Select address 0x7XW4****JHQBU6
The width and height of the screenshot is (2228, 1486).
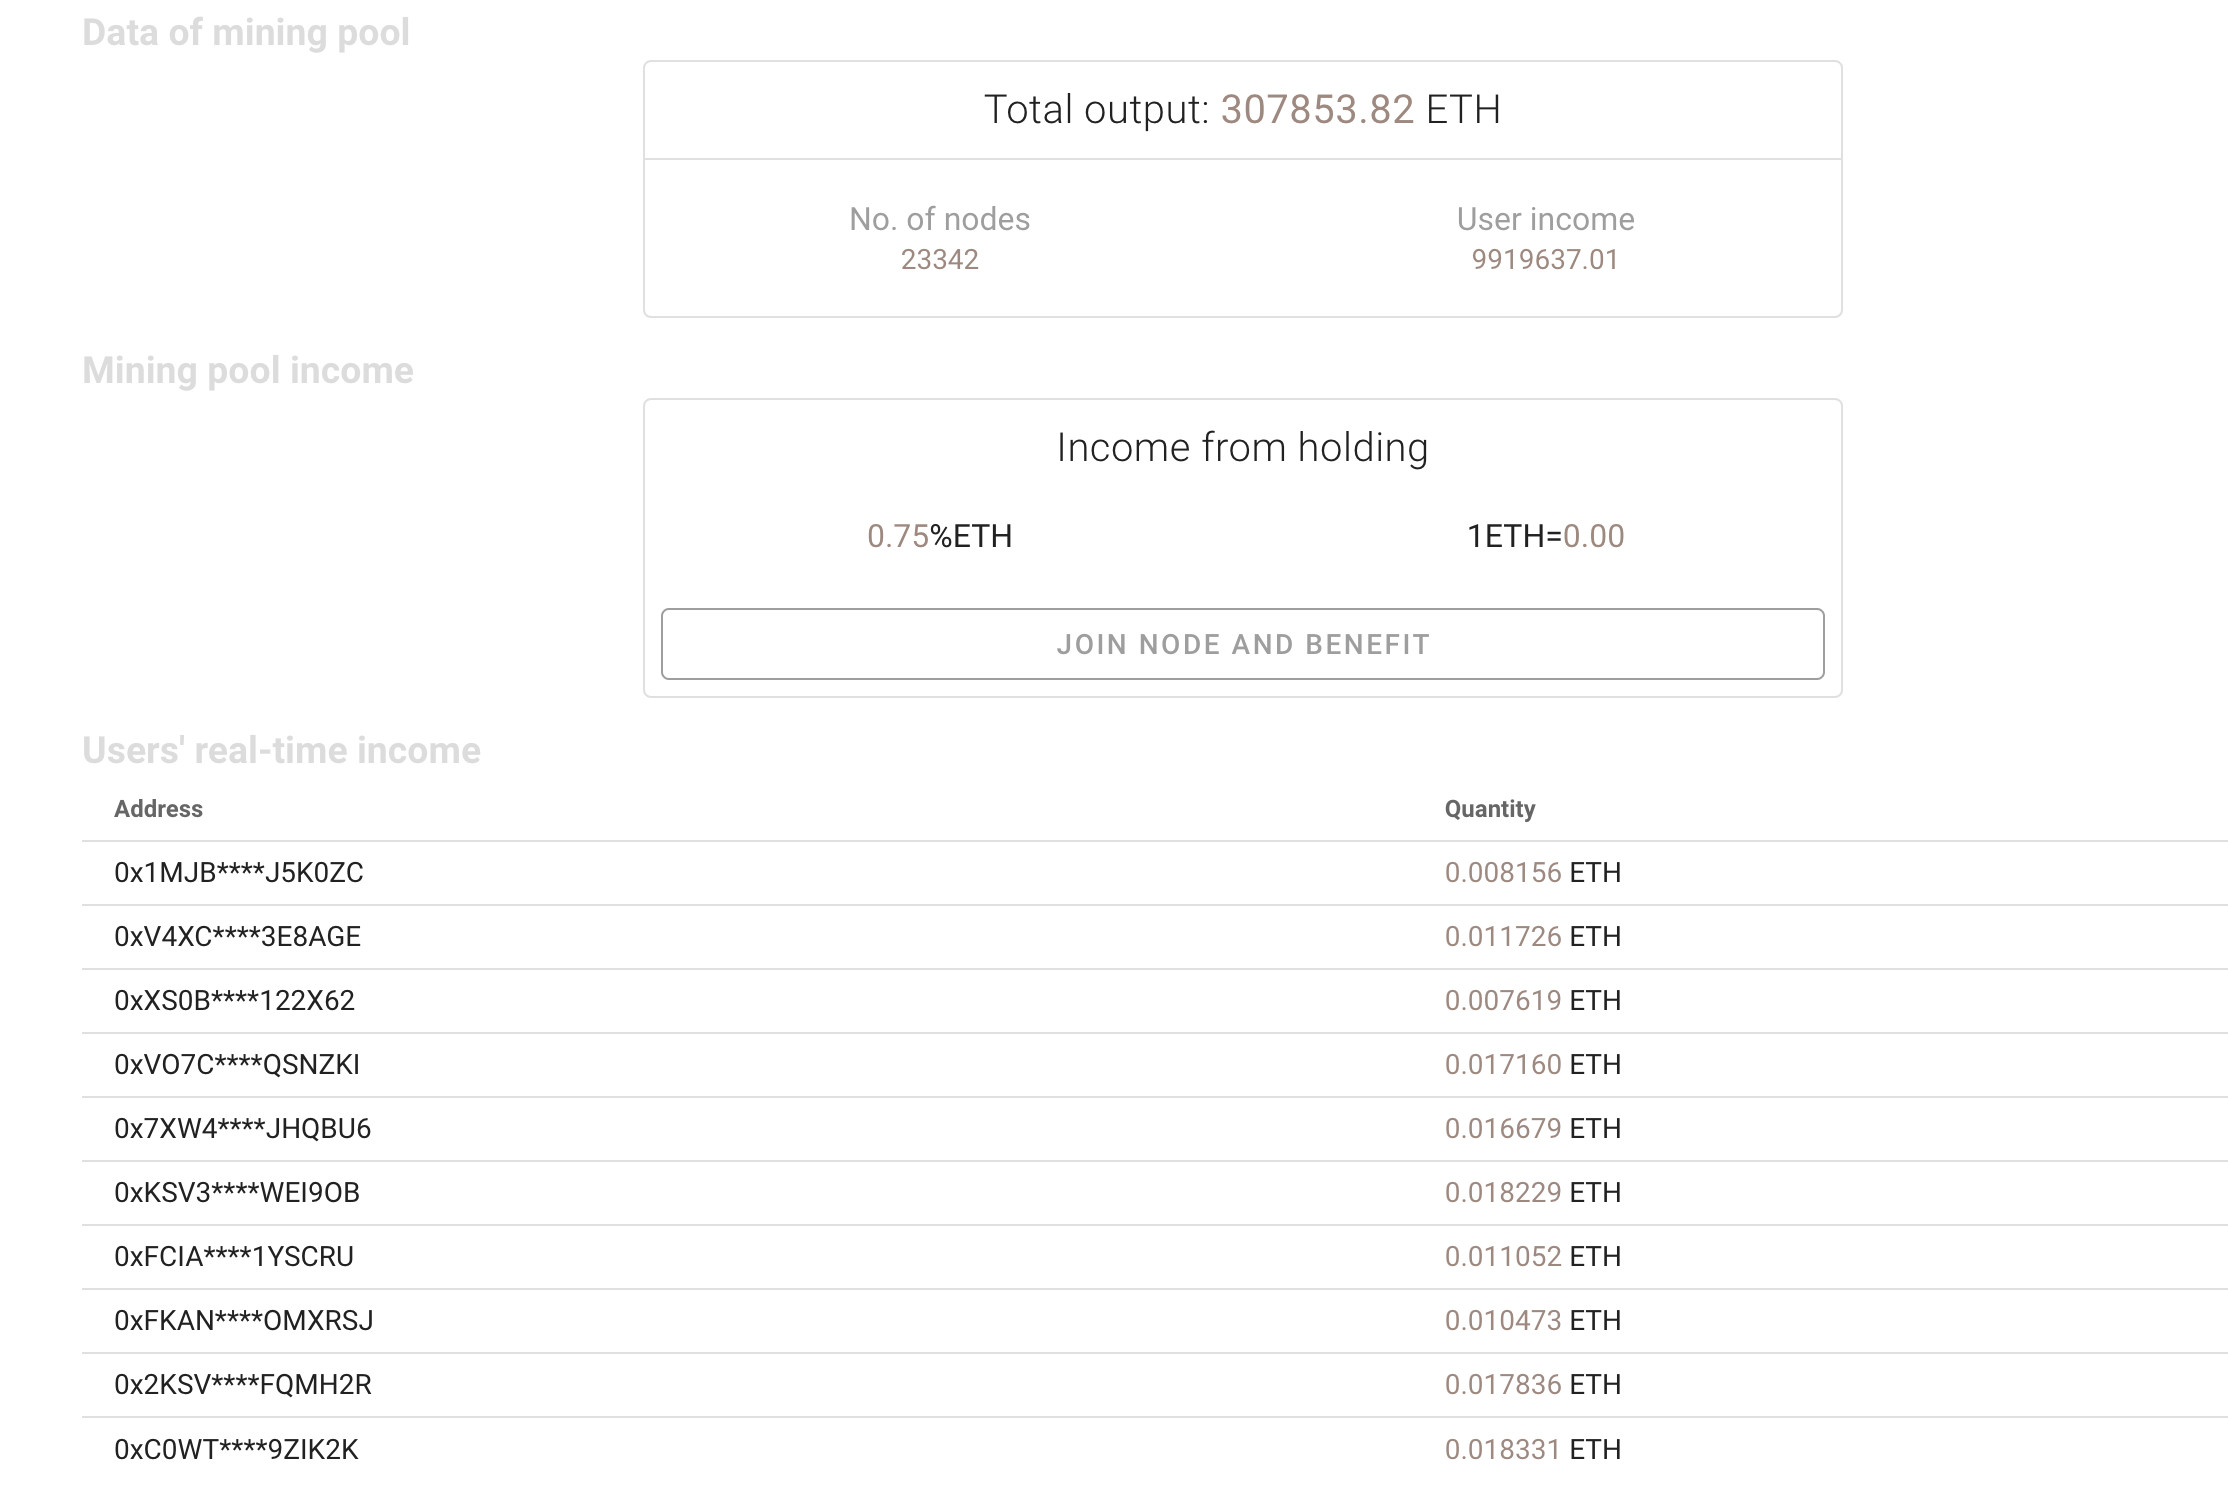point(242,1129)
